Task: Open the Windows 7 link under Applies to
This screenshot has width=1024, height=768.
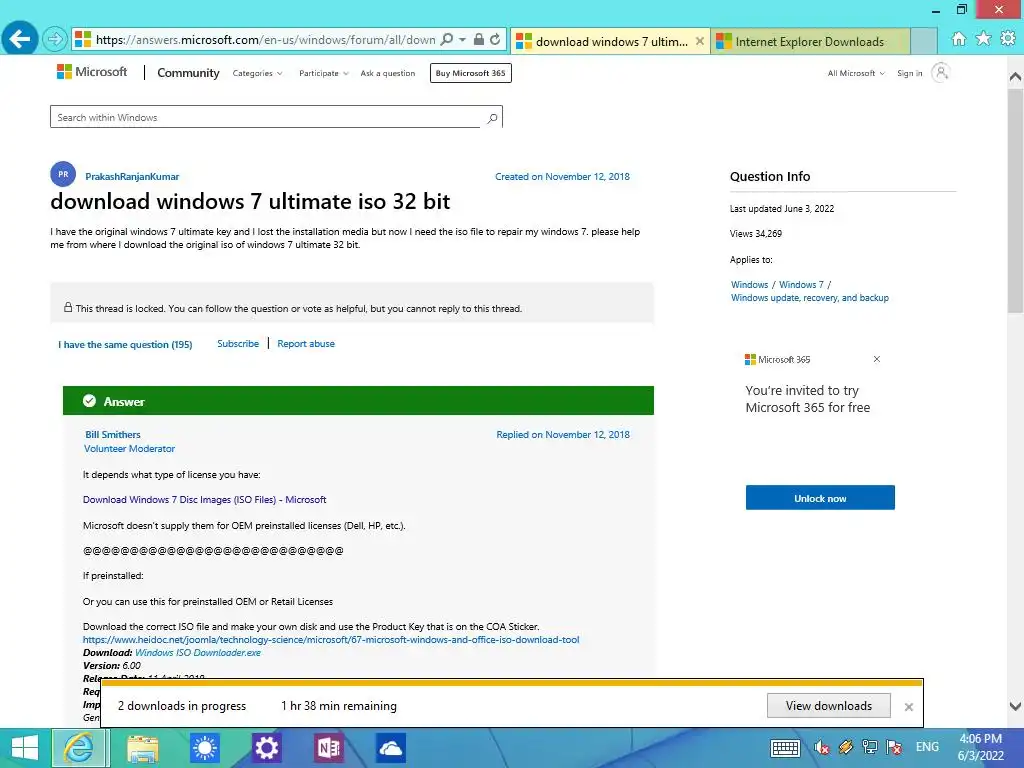Action: (x=801, y=285)
